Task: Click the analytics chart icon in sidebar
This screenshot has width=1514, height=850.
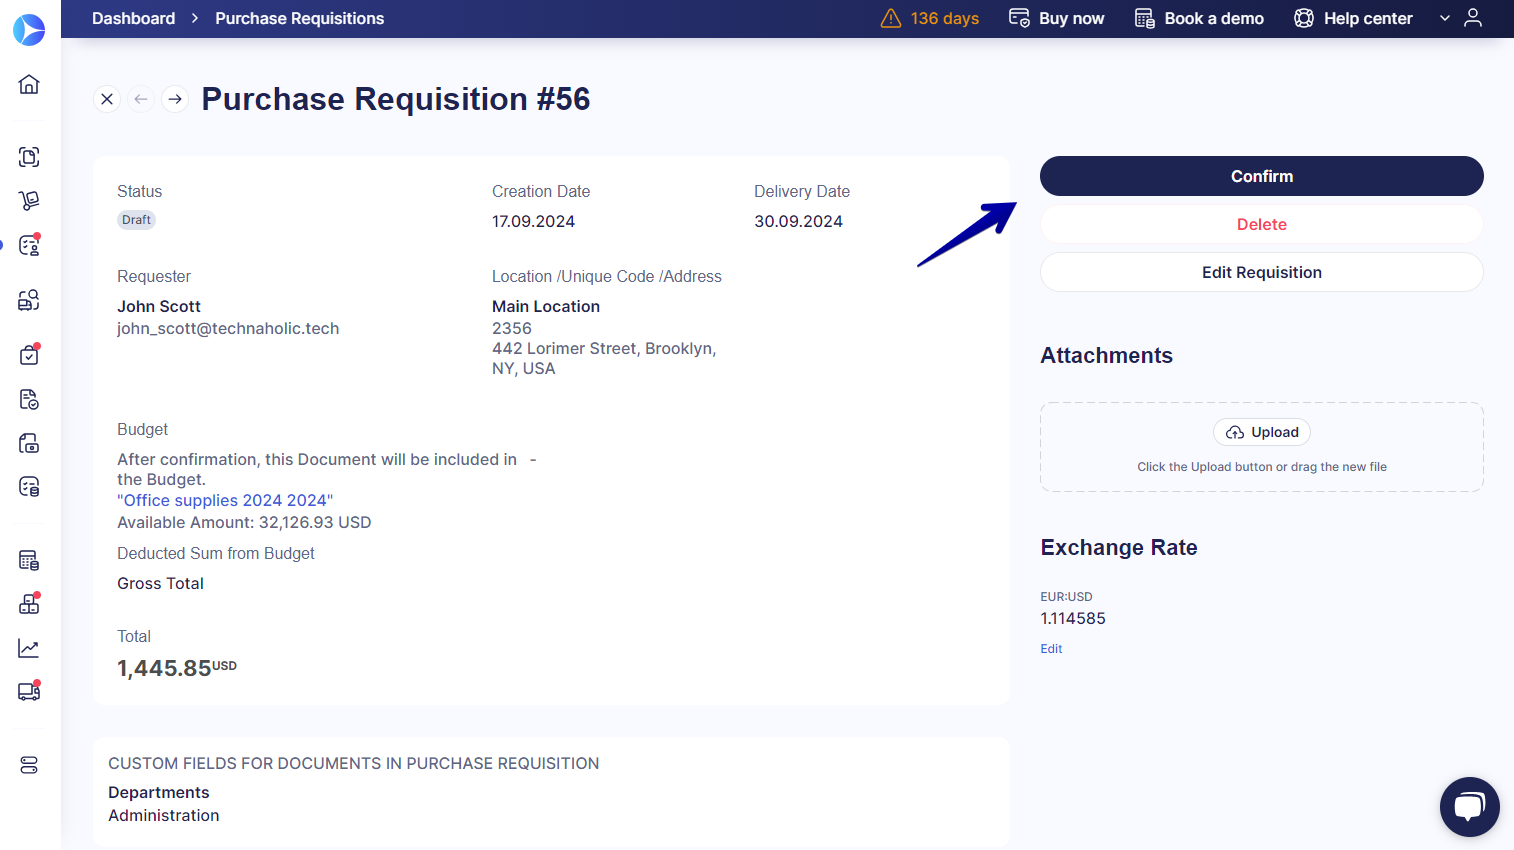Action: click(29, 647)
